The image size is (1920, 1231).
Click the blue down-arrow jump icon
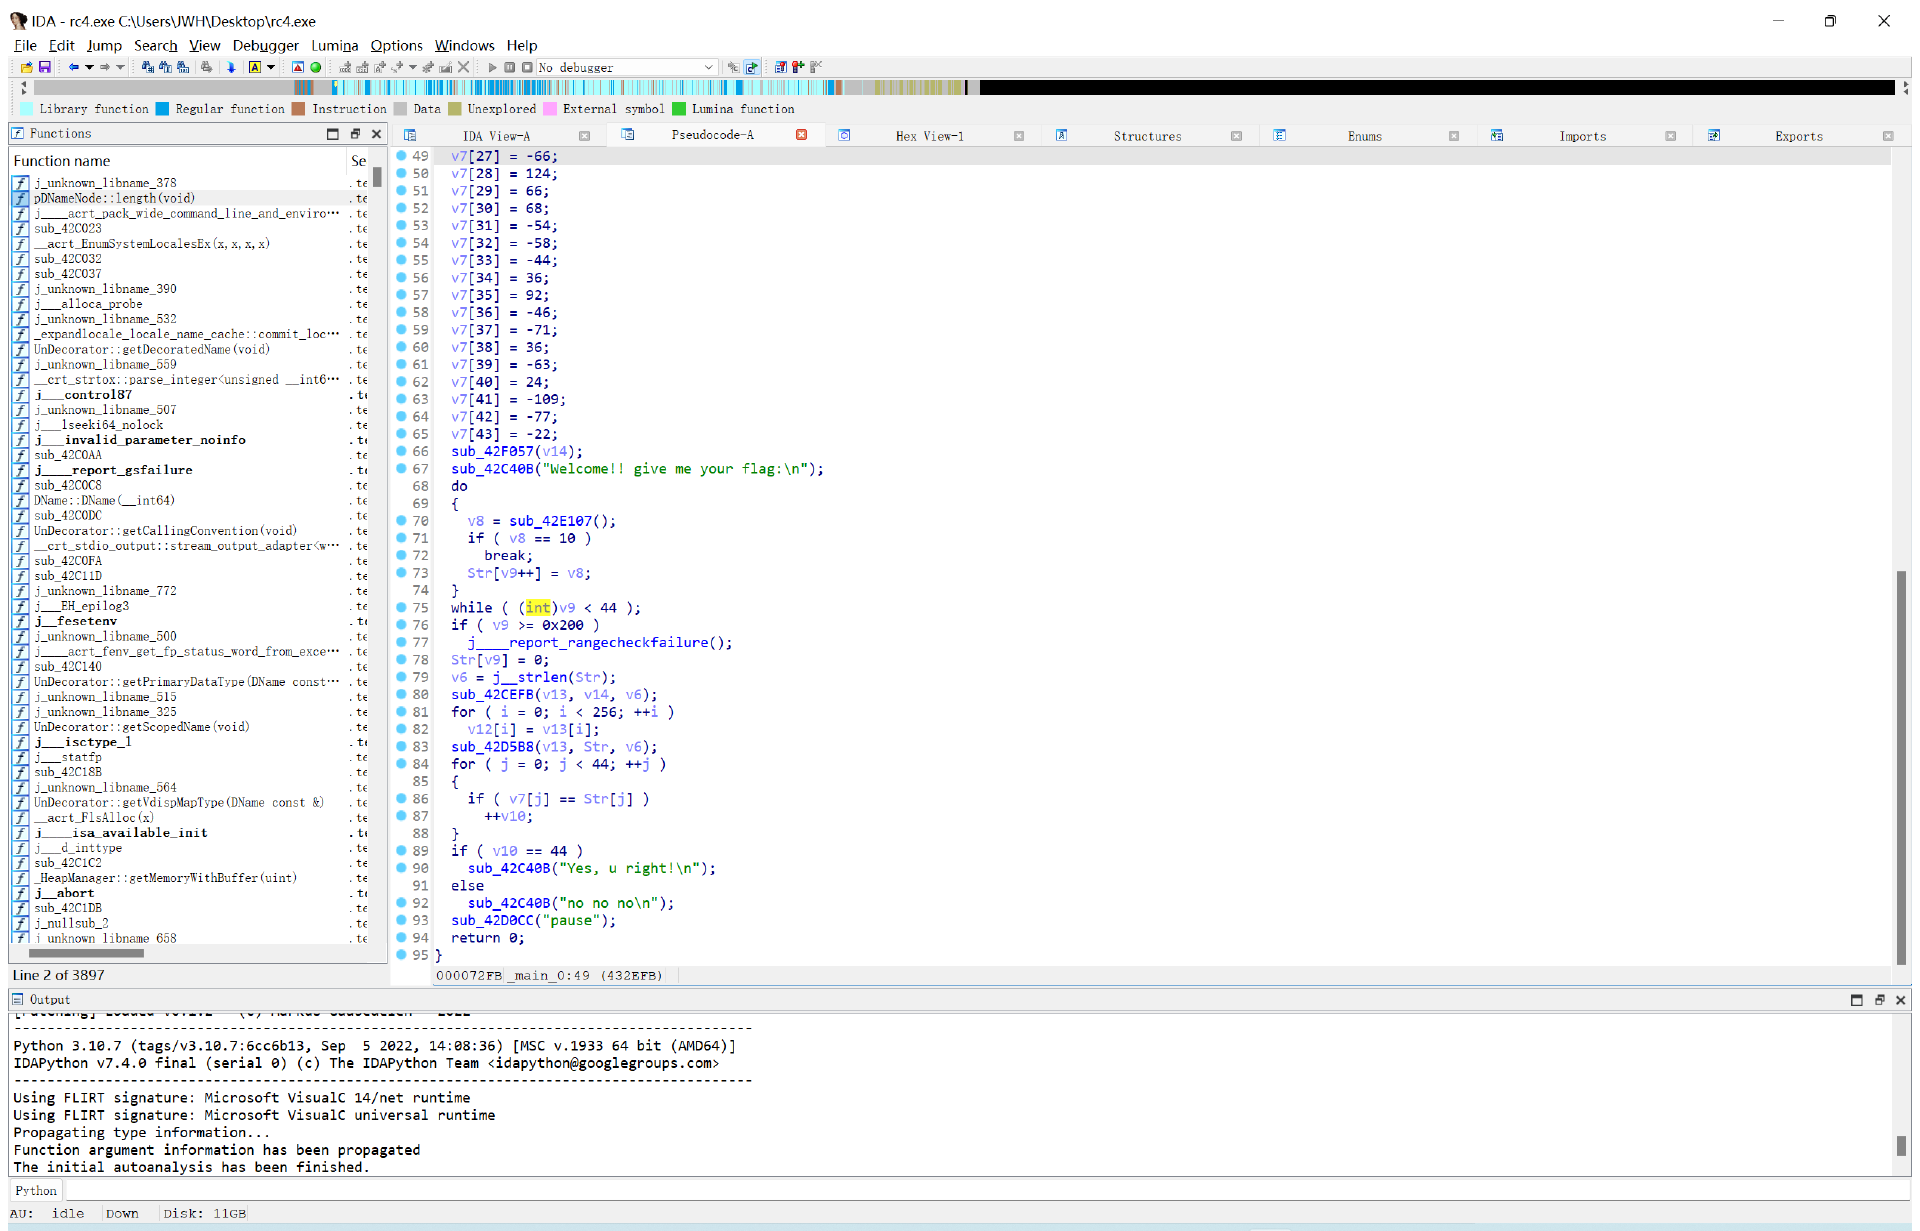pyautogui.click(x=231, y=67)
